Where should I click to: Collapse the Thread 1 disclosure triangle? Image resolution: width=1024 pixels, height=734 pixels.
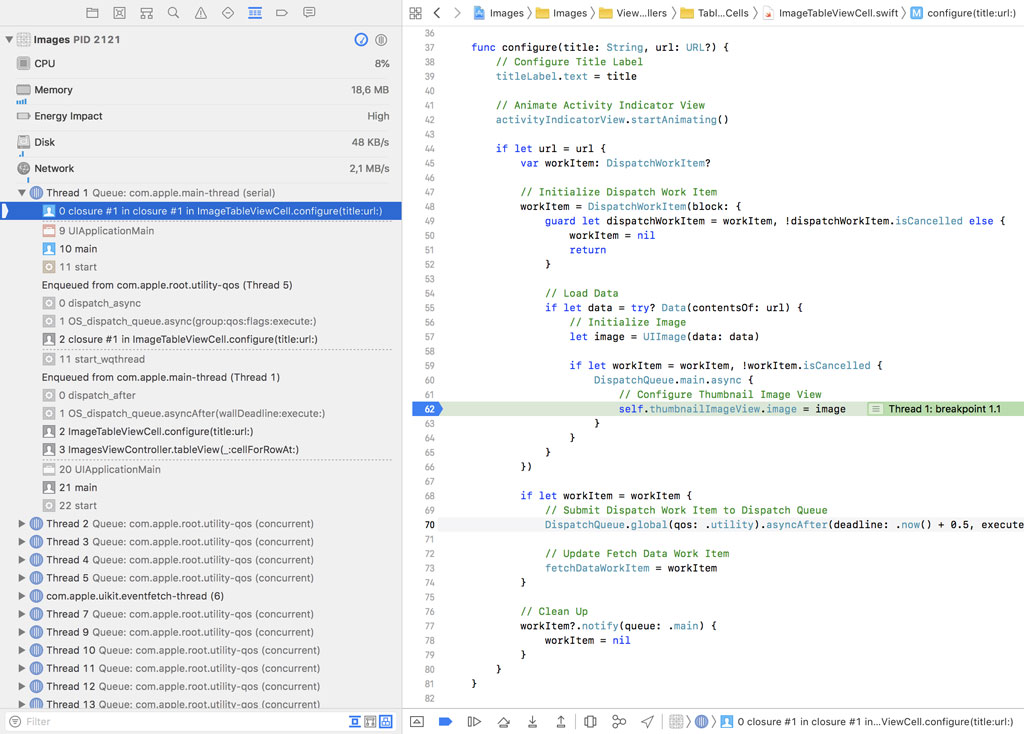[x=22, y=193]
